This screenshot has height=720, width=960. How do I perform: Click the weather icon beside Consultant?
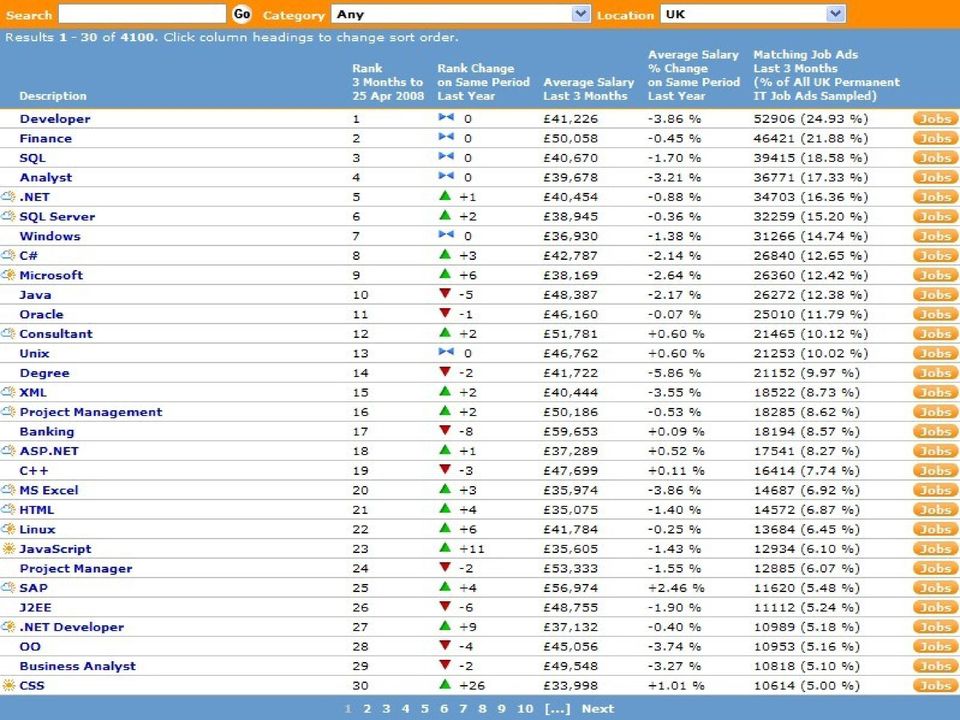click(9, 334)
